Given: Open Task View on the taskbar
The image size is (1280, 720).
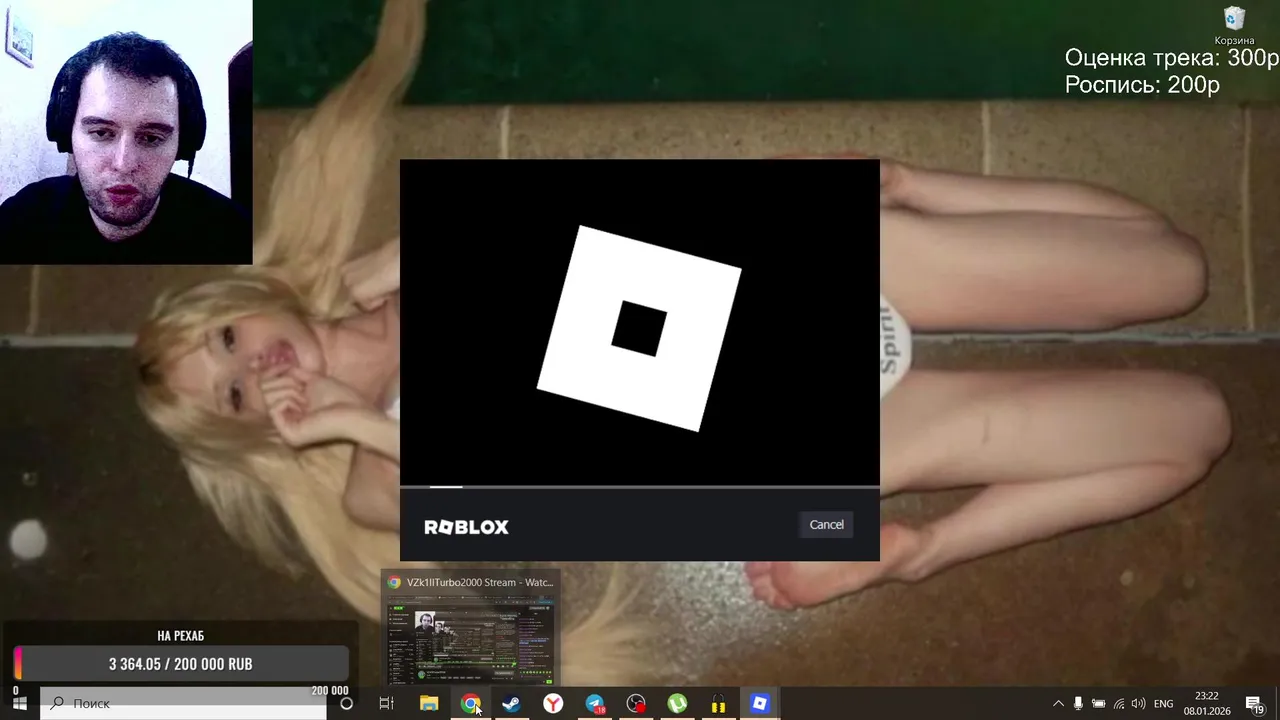Looking at the screenshot, I should [387, 703].
